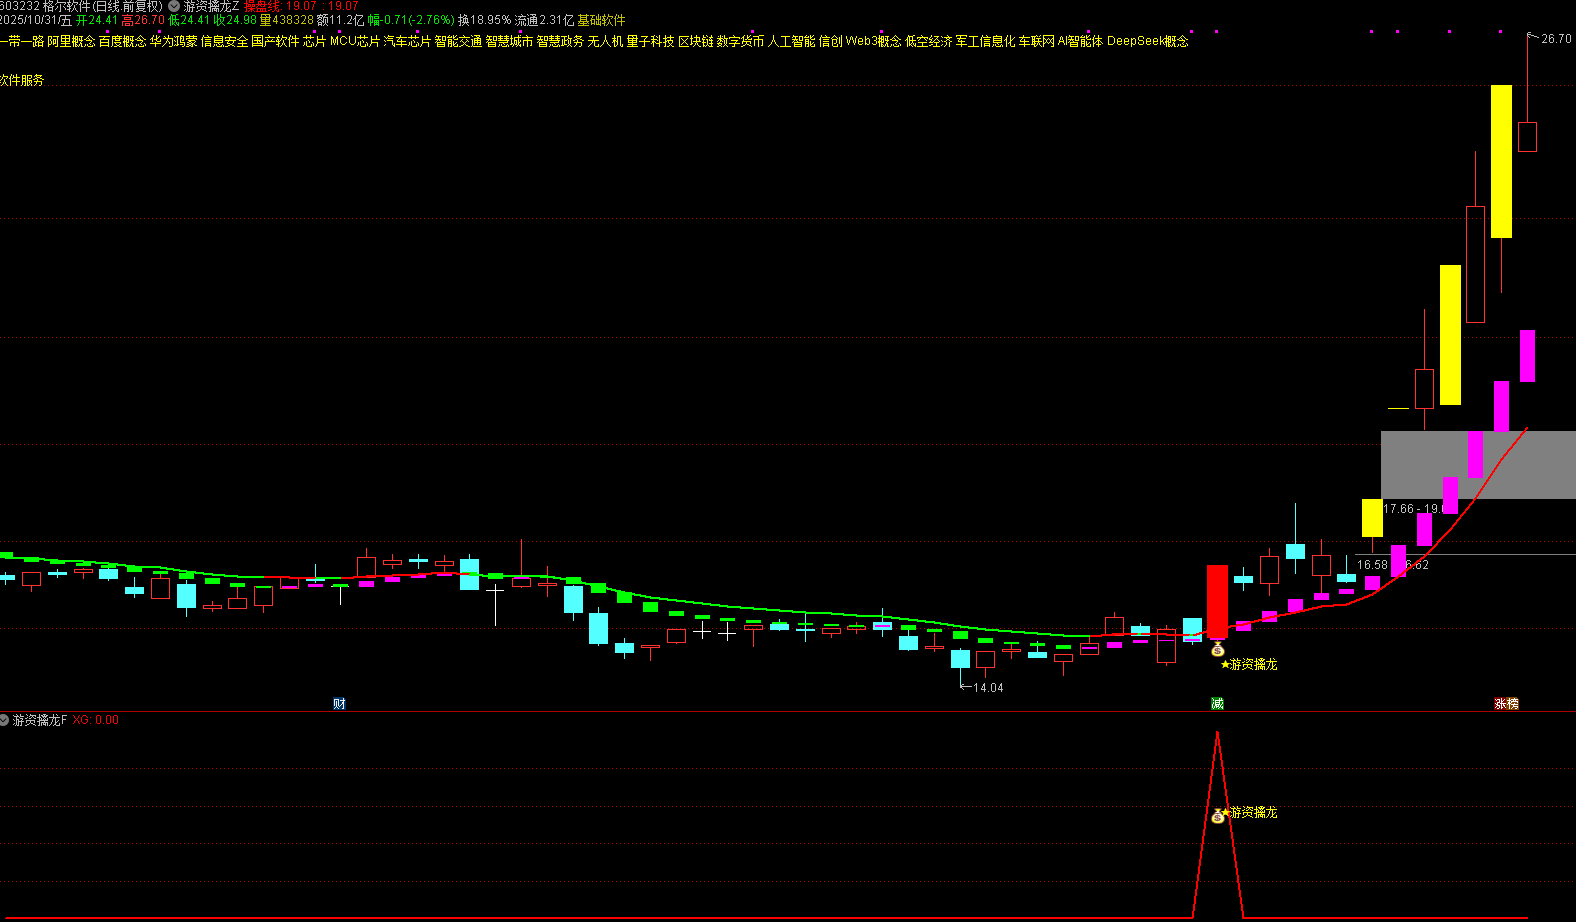This screenshot has width=1576, height=922.
Task: Click the money bag icon under the red candle
Action: pyautogui.click(x=1217, y=650)
